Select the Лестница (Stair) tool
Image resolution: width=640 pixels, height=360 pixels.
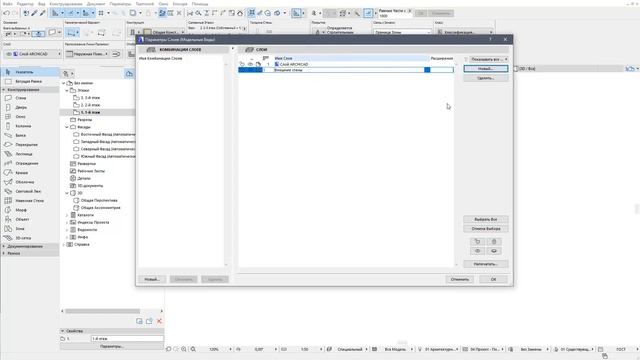30,154
